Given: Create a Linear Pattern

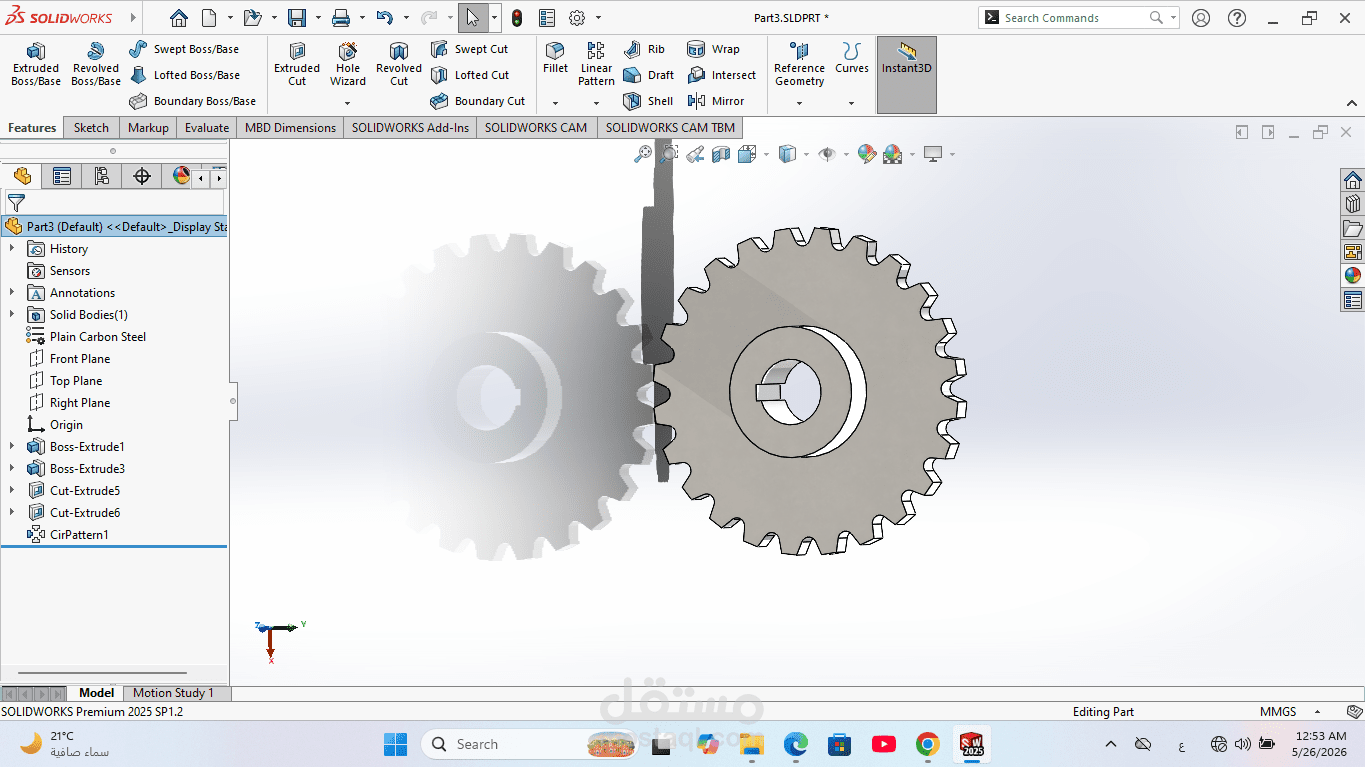Looking at the screenshot, I should click(596, 64).
